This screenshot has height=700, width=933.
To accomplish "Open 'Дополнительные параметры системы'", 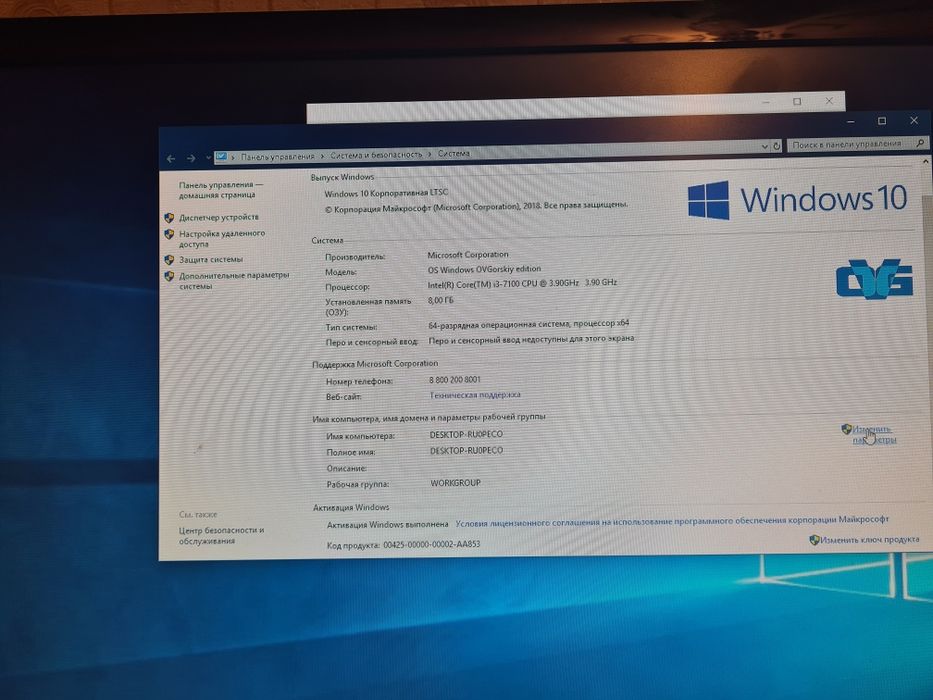I will pos(234,280).
